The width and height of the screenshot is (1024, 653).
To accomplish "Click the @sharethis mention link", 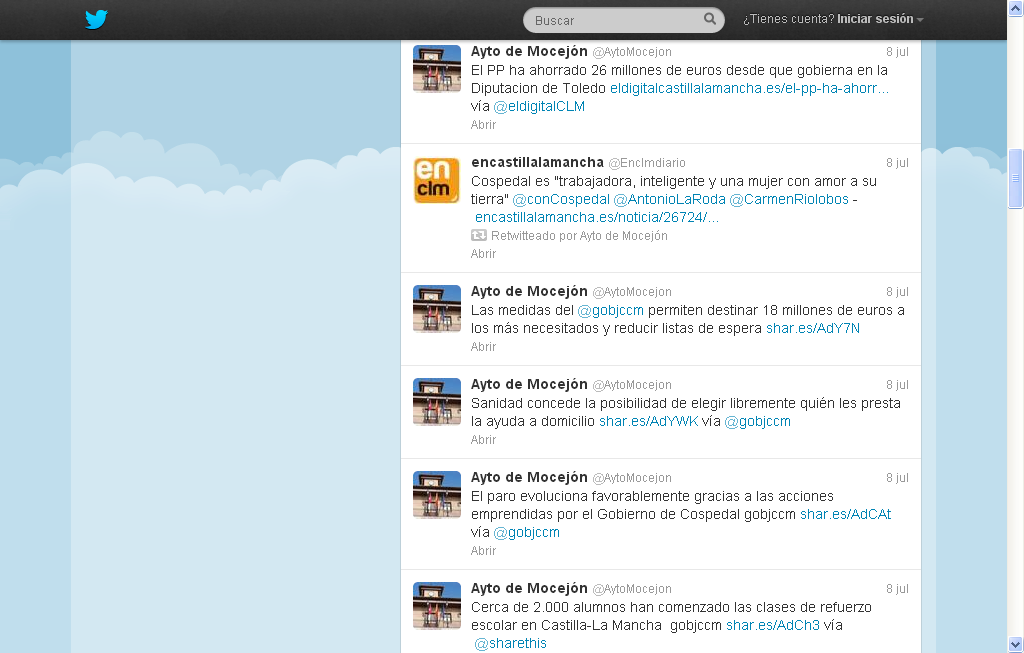I will (510, 643).
